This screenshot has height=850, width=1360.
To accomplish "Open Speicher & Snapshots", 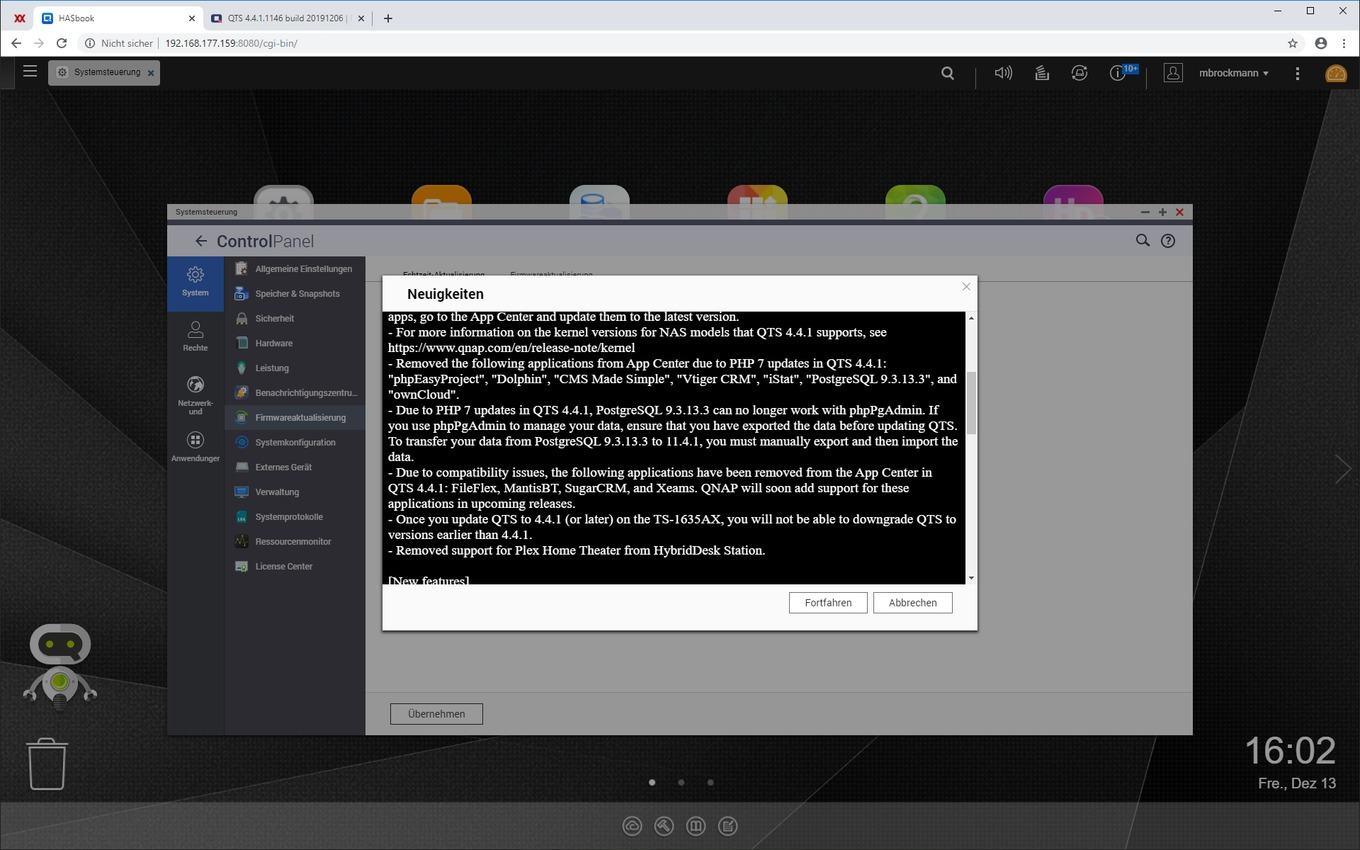I will click(295, 294).
